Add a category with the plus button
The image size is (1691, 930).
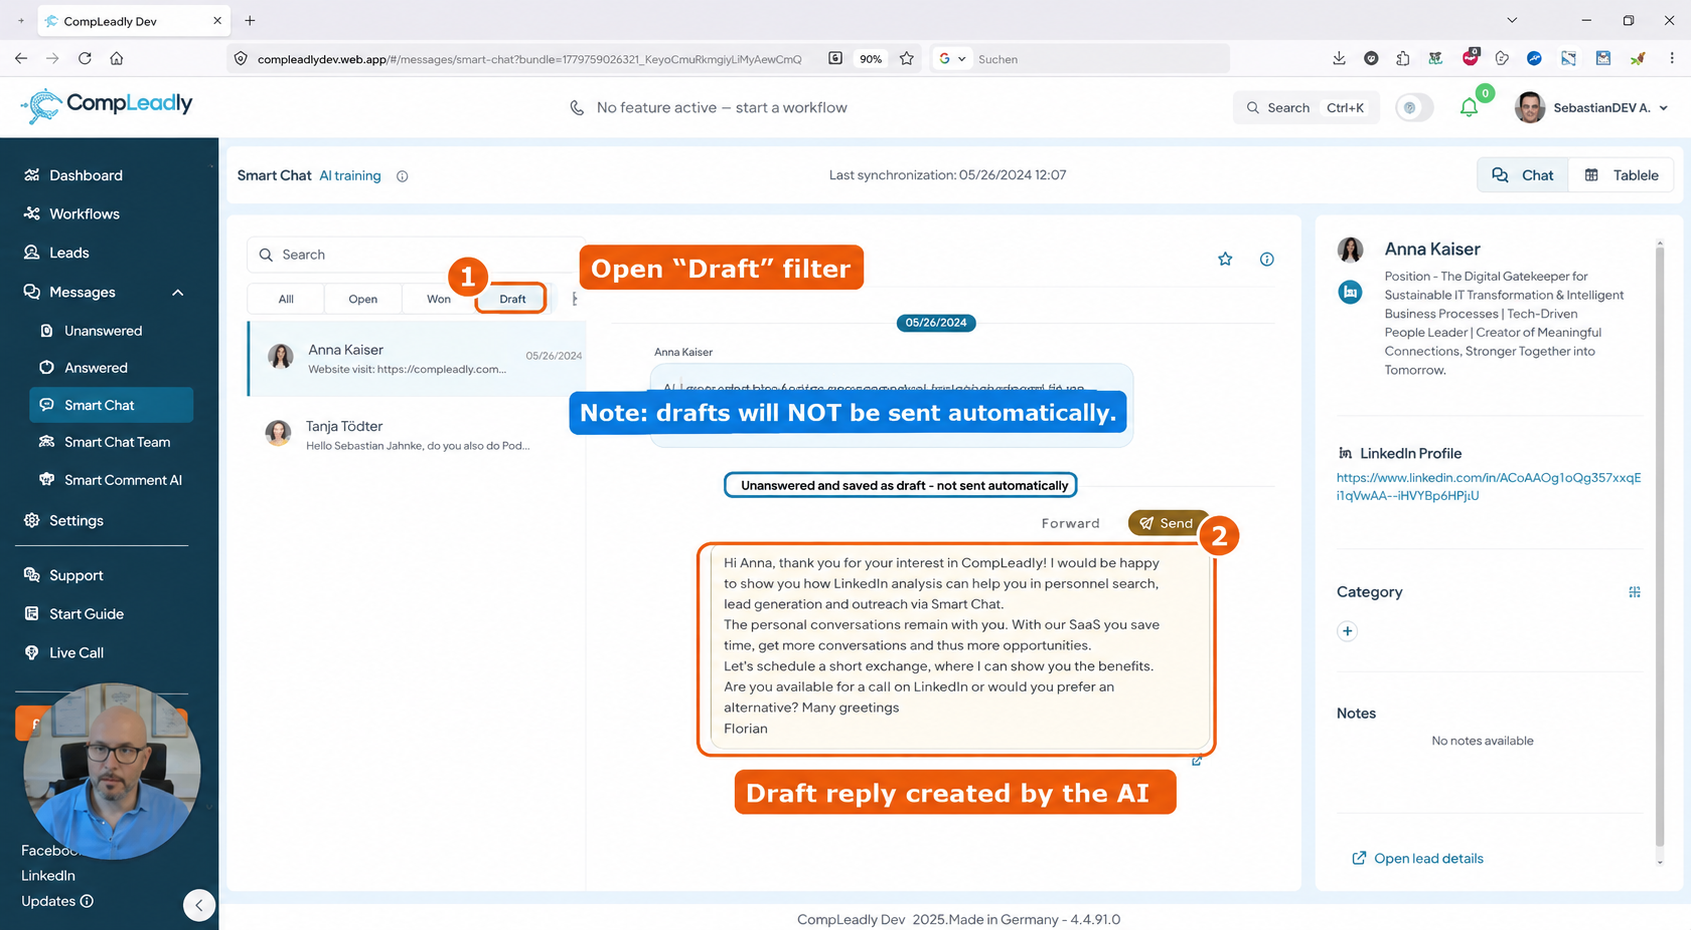(x=1347, y=631)
